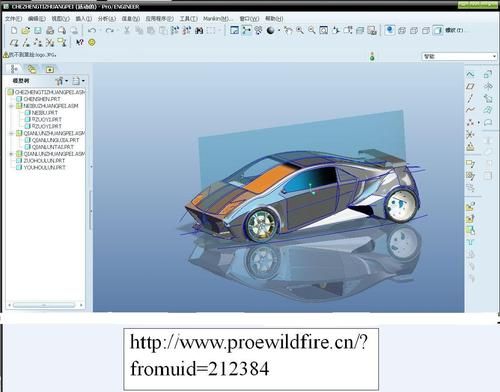This screenshot has height=392, width=500.
Task: Enable hidden line display mode
Action: (x=414, y=31)
